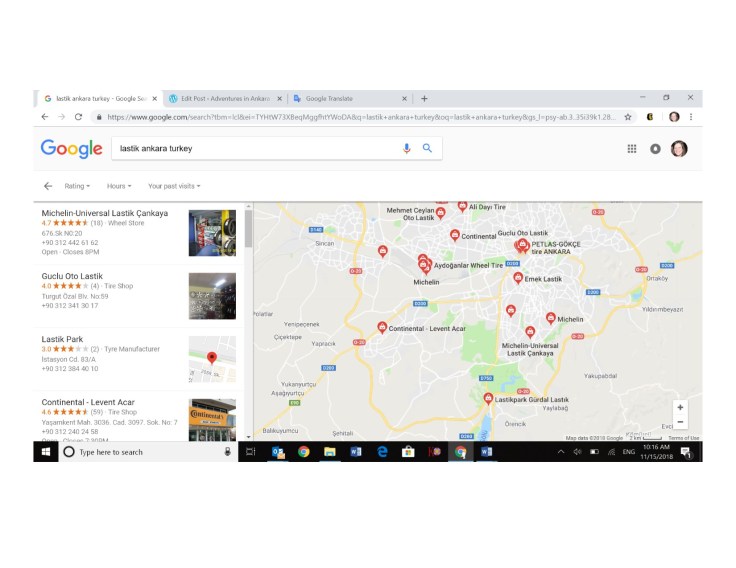
Task: Click the browser forward arrow
Action: click(61, 117)
